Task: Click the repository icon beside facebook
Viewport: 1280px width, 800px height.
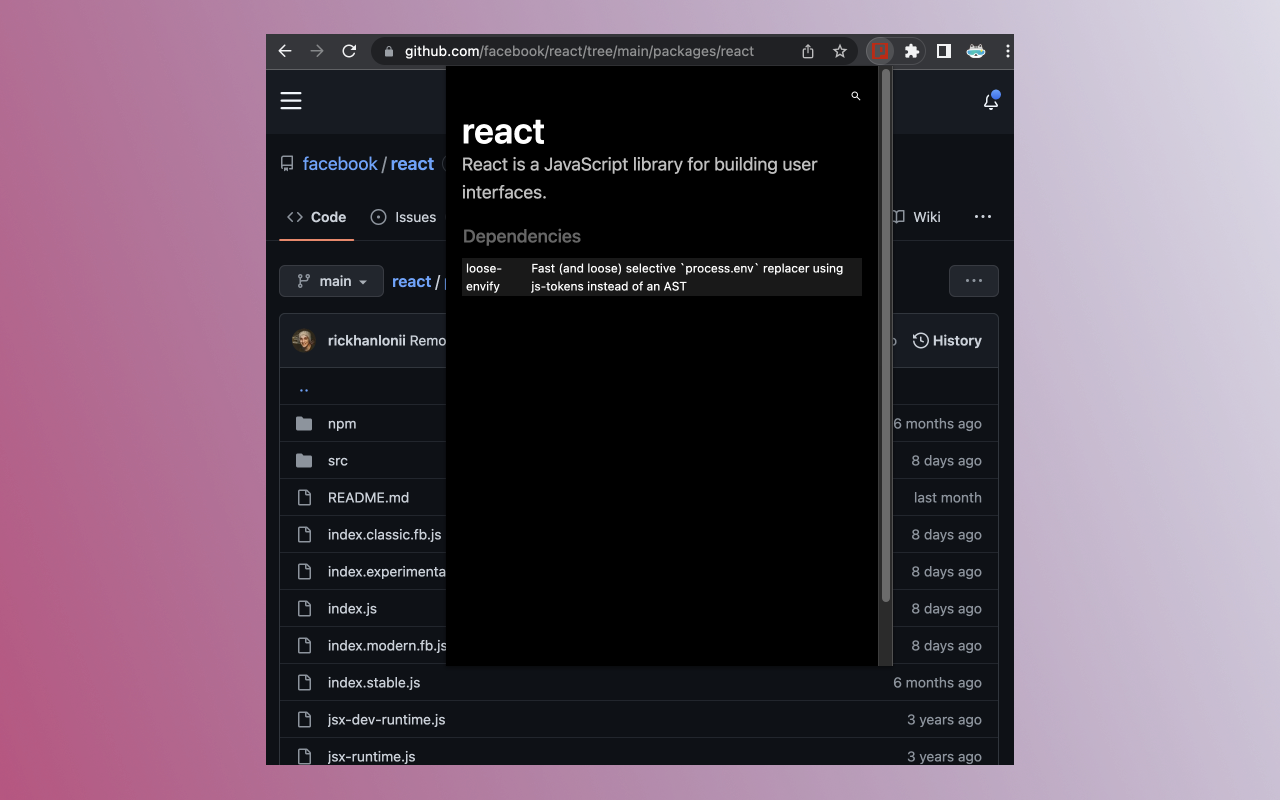Action: pos(287,164)
